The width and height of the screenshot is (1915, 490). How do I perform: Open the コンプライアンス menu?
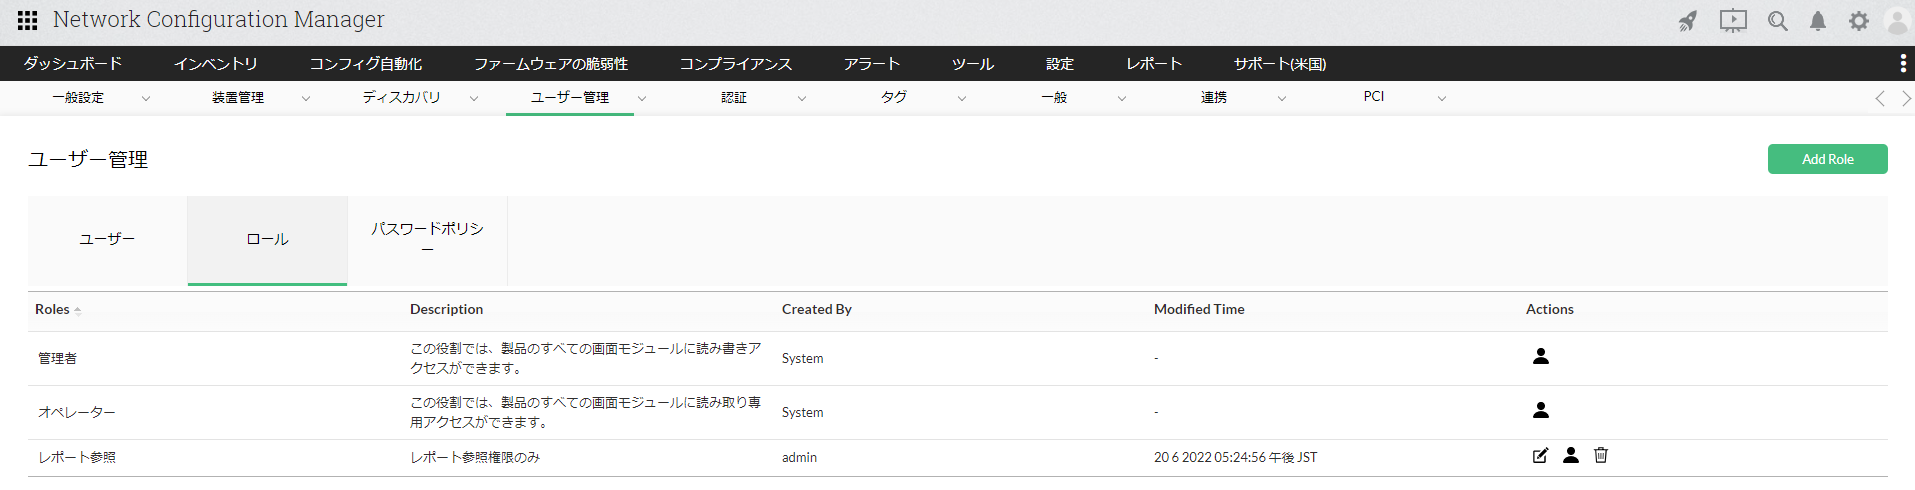[736, 64]
